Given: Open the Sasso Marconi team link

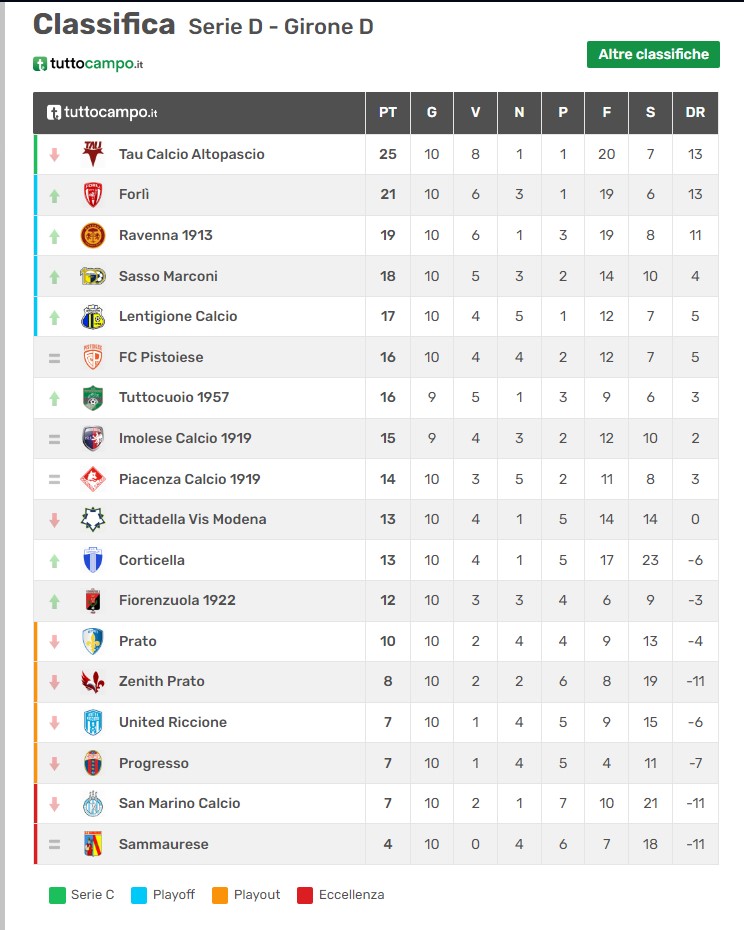Looking at the screenshot, I should [x=168, y=276].
